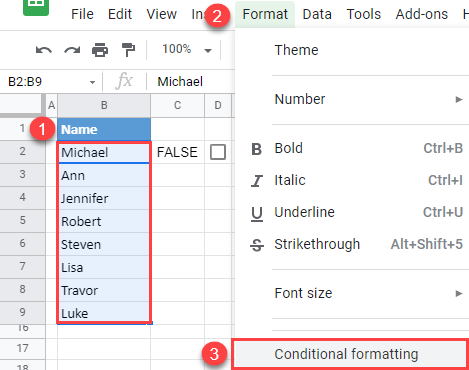
Task: Click the cell containing Jennifer
Action: point(104,198)
